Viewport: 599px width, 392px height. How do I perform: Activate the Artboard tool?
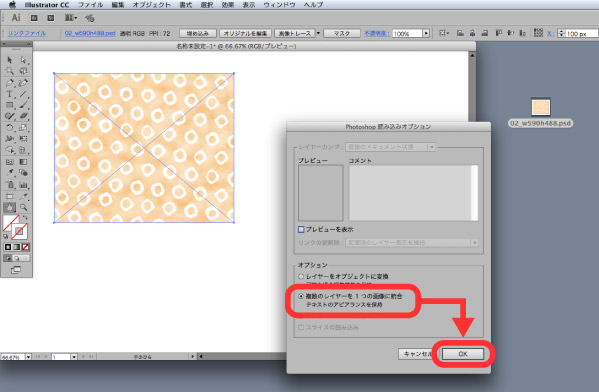point(10,196)
